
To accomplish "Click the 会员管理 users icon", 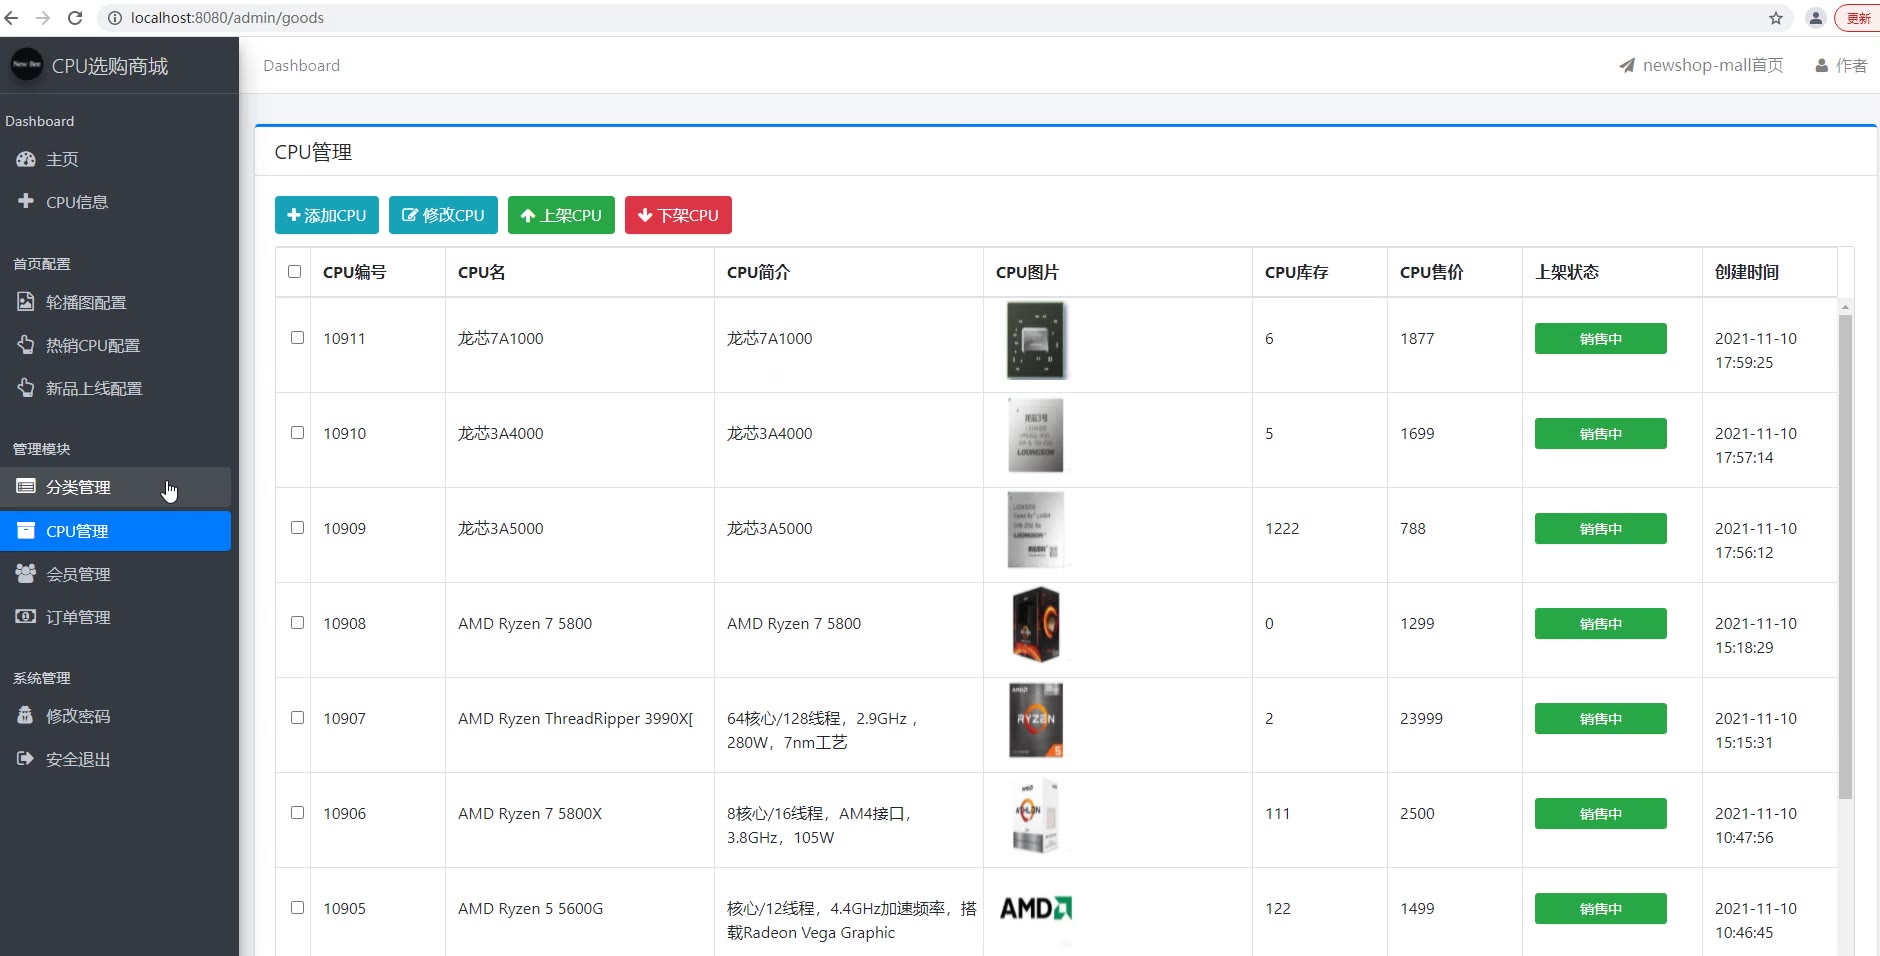I will click(x=26, y=573).
